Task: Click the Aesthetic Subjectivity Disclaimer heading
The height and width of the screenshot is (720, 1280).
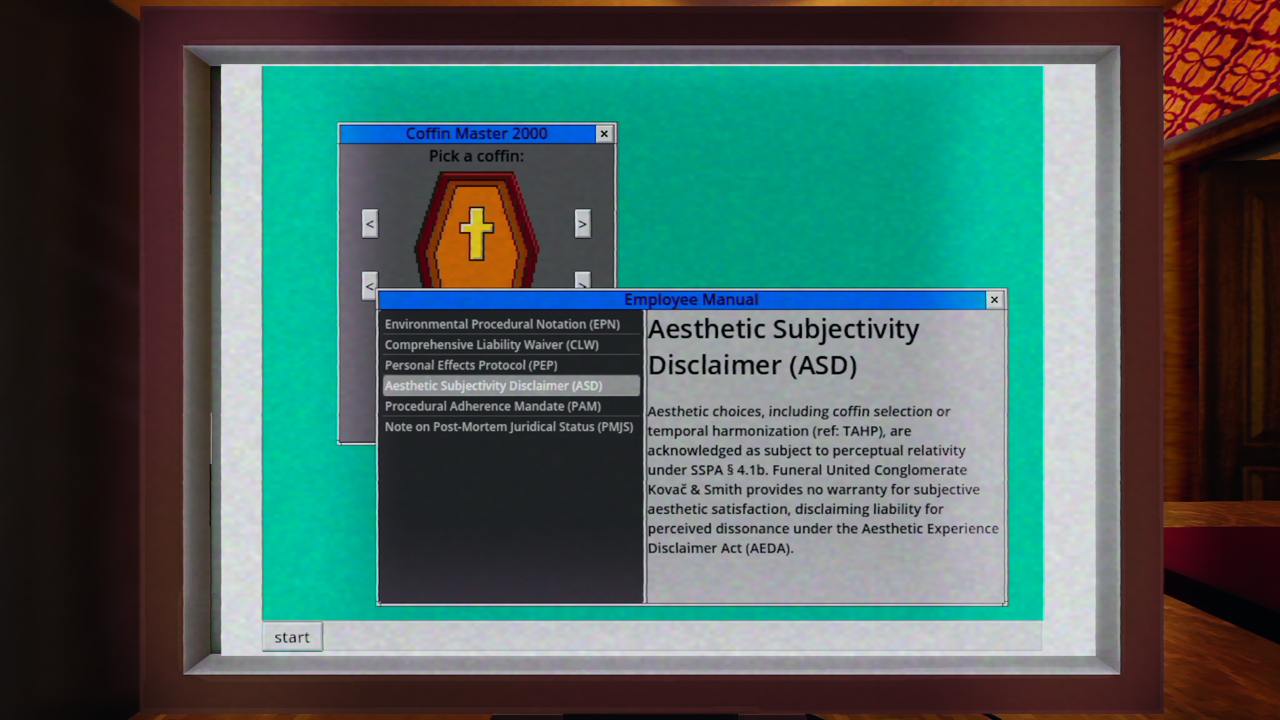Action: pos(783,346)
